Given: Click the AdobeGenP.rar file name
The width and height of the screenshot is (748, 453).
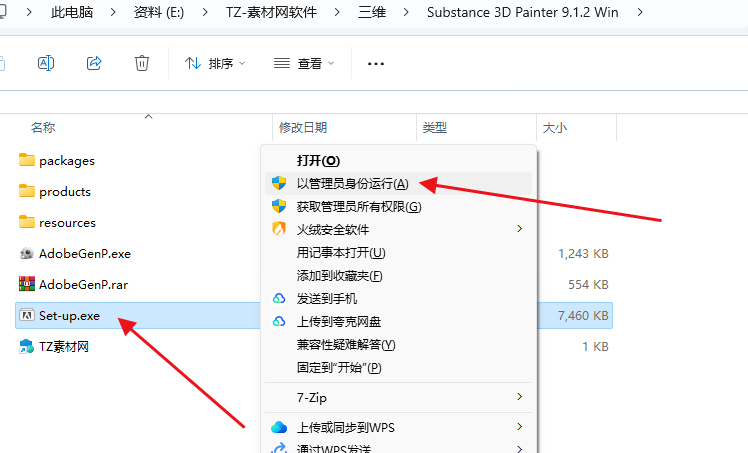Looking at the screenshot, I should coord(83,285).
